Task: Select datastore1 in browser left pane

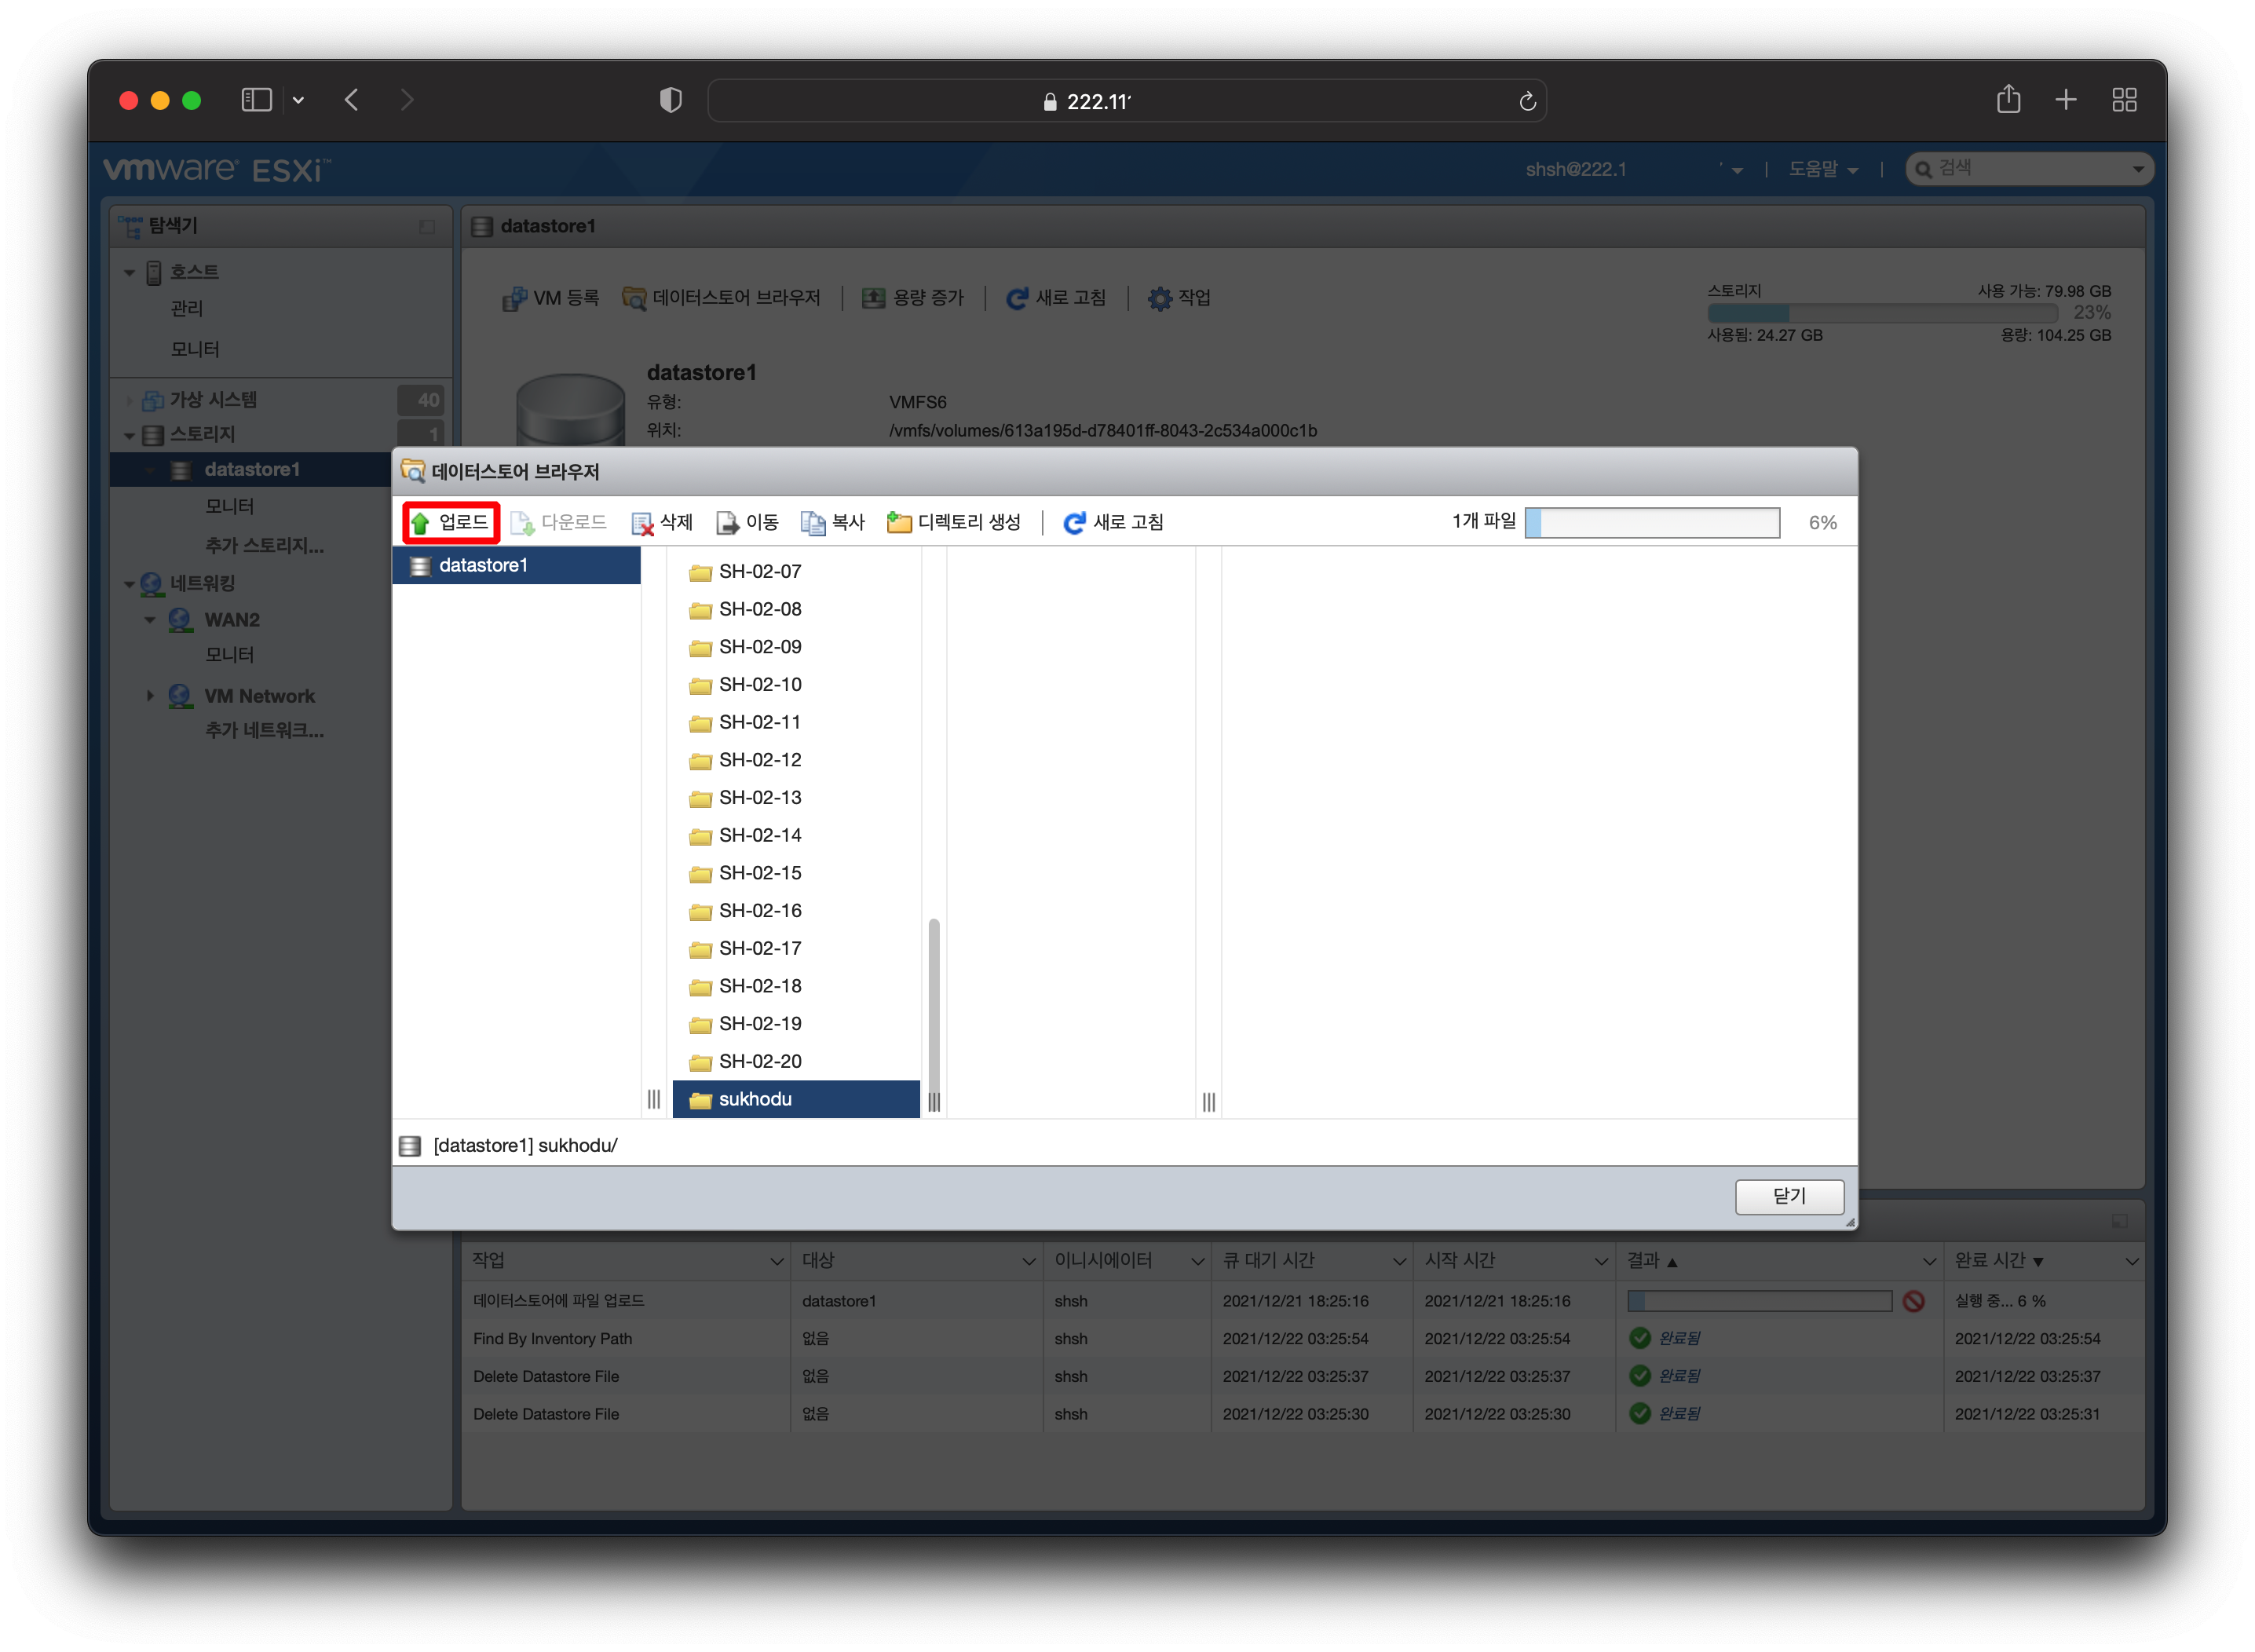Action: 482,566
